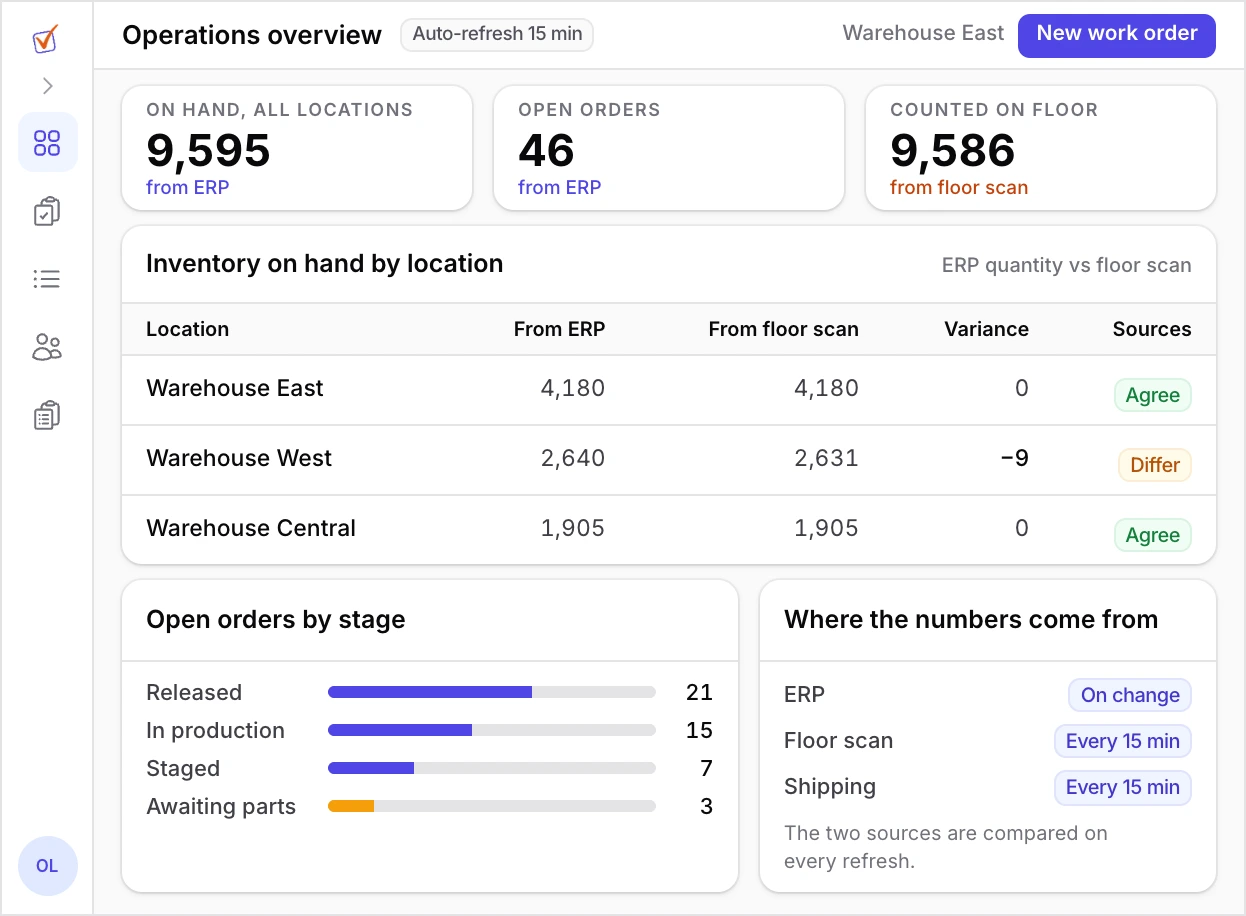Click the Variance column header

tap(987, 329)
